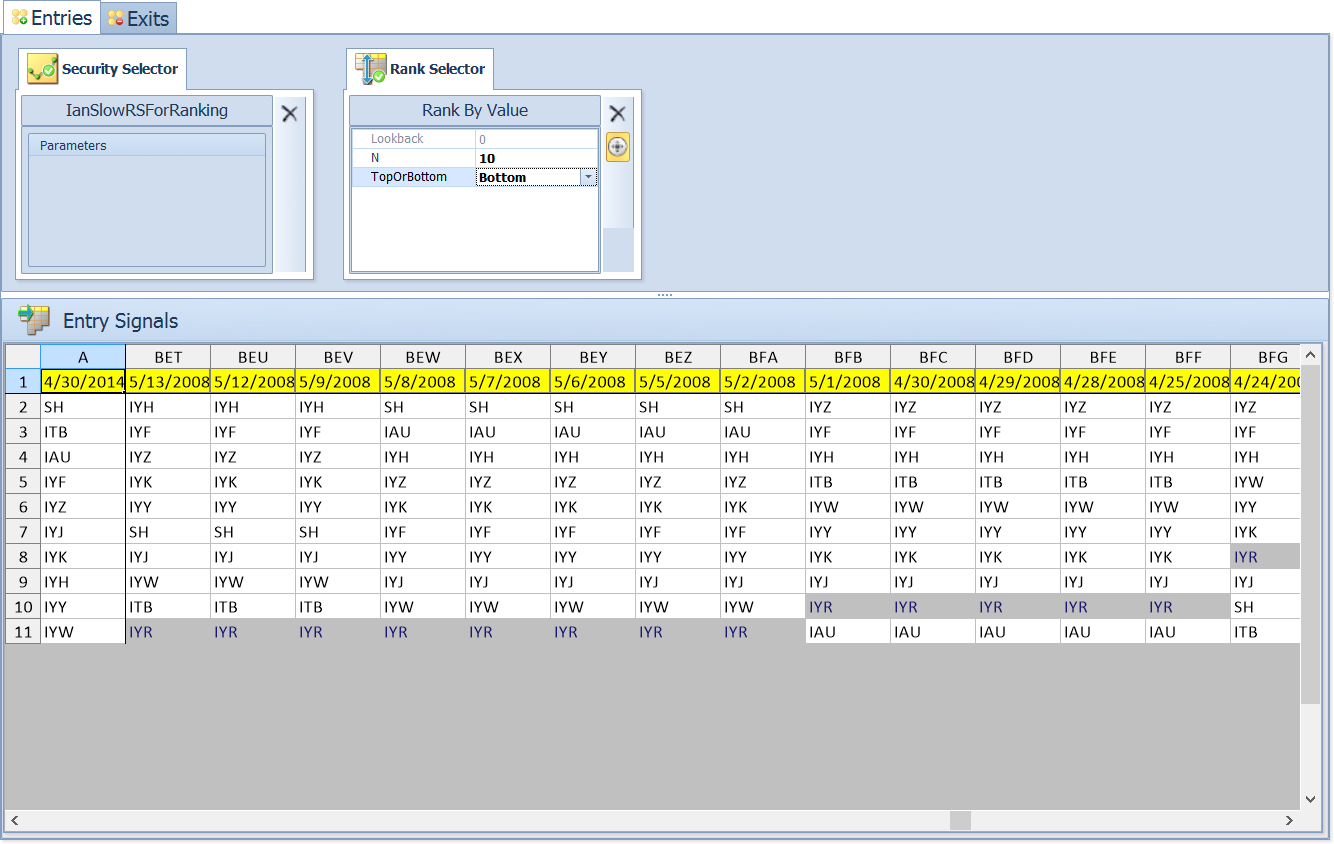Click the N value field showing 10
1334x844 pixels.
click(536, 158)
